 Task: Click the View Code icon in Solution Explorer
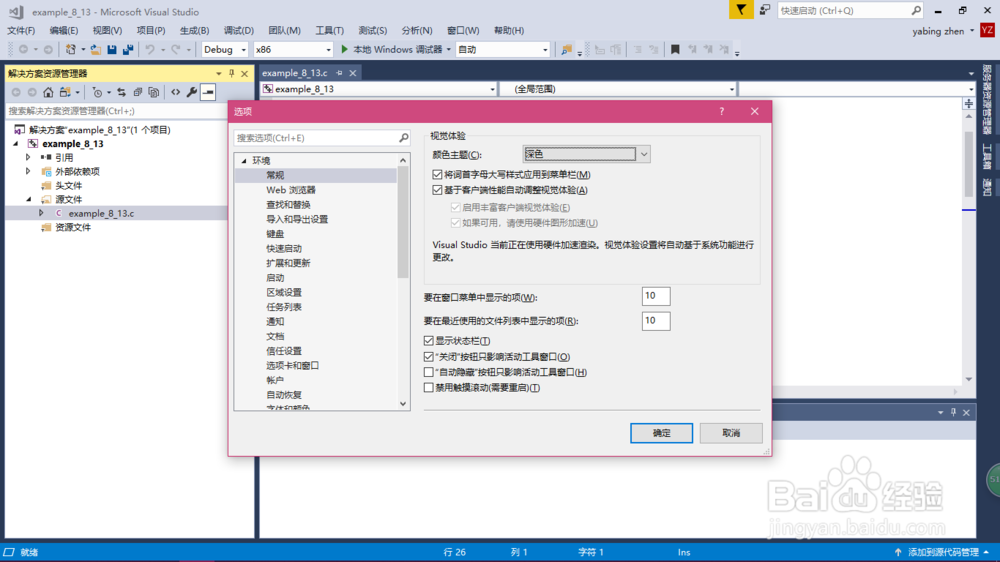(175, 92)
